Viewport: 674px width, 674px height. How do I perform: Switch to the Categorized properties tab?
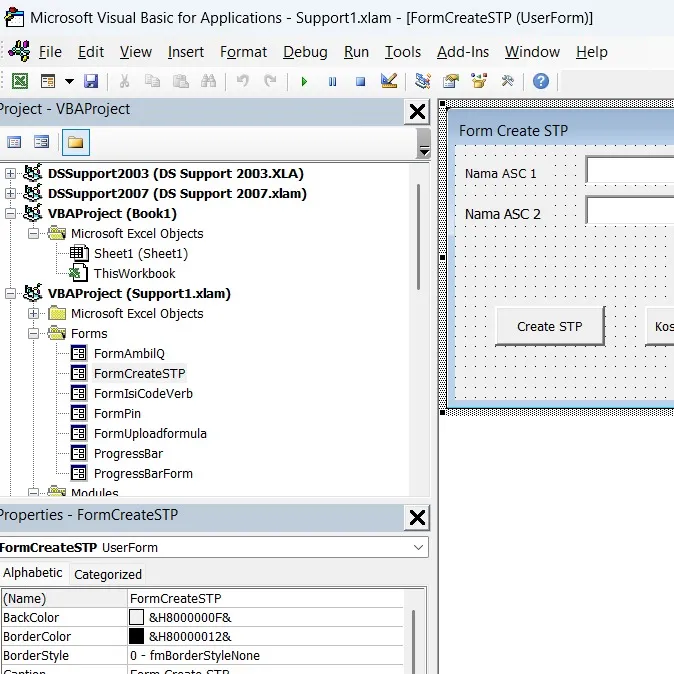[108, 574]
